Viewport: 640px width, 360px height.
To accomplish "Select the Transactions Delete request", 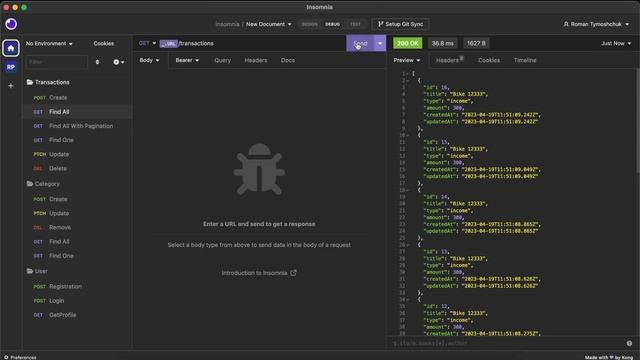I will pyautogui.click(x=77, y=168).
